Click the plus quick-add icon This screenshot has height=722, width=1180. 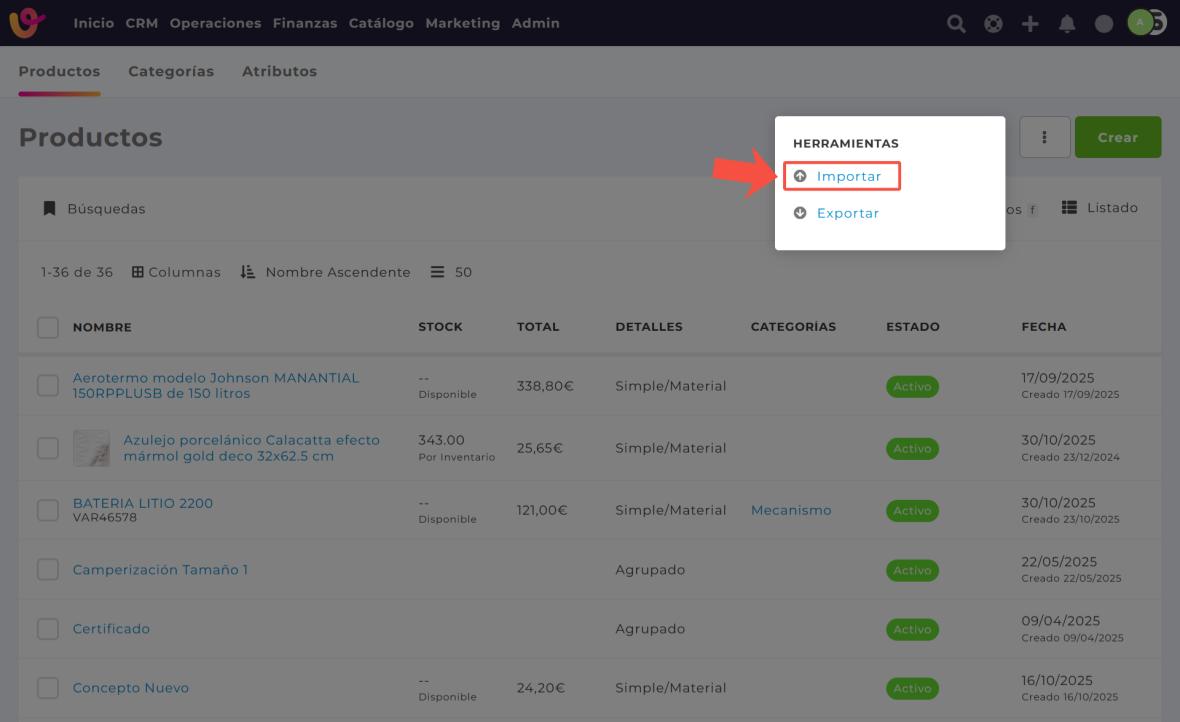pos(1030,24)
